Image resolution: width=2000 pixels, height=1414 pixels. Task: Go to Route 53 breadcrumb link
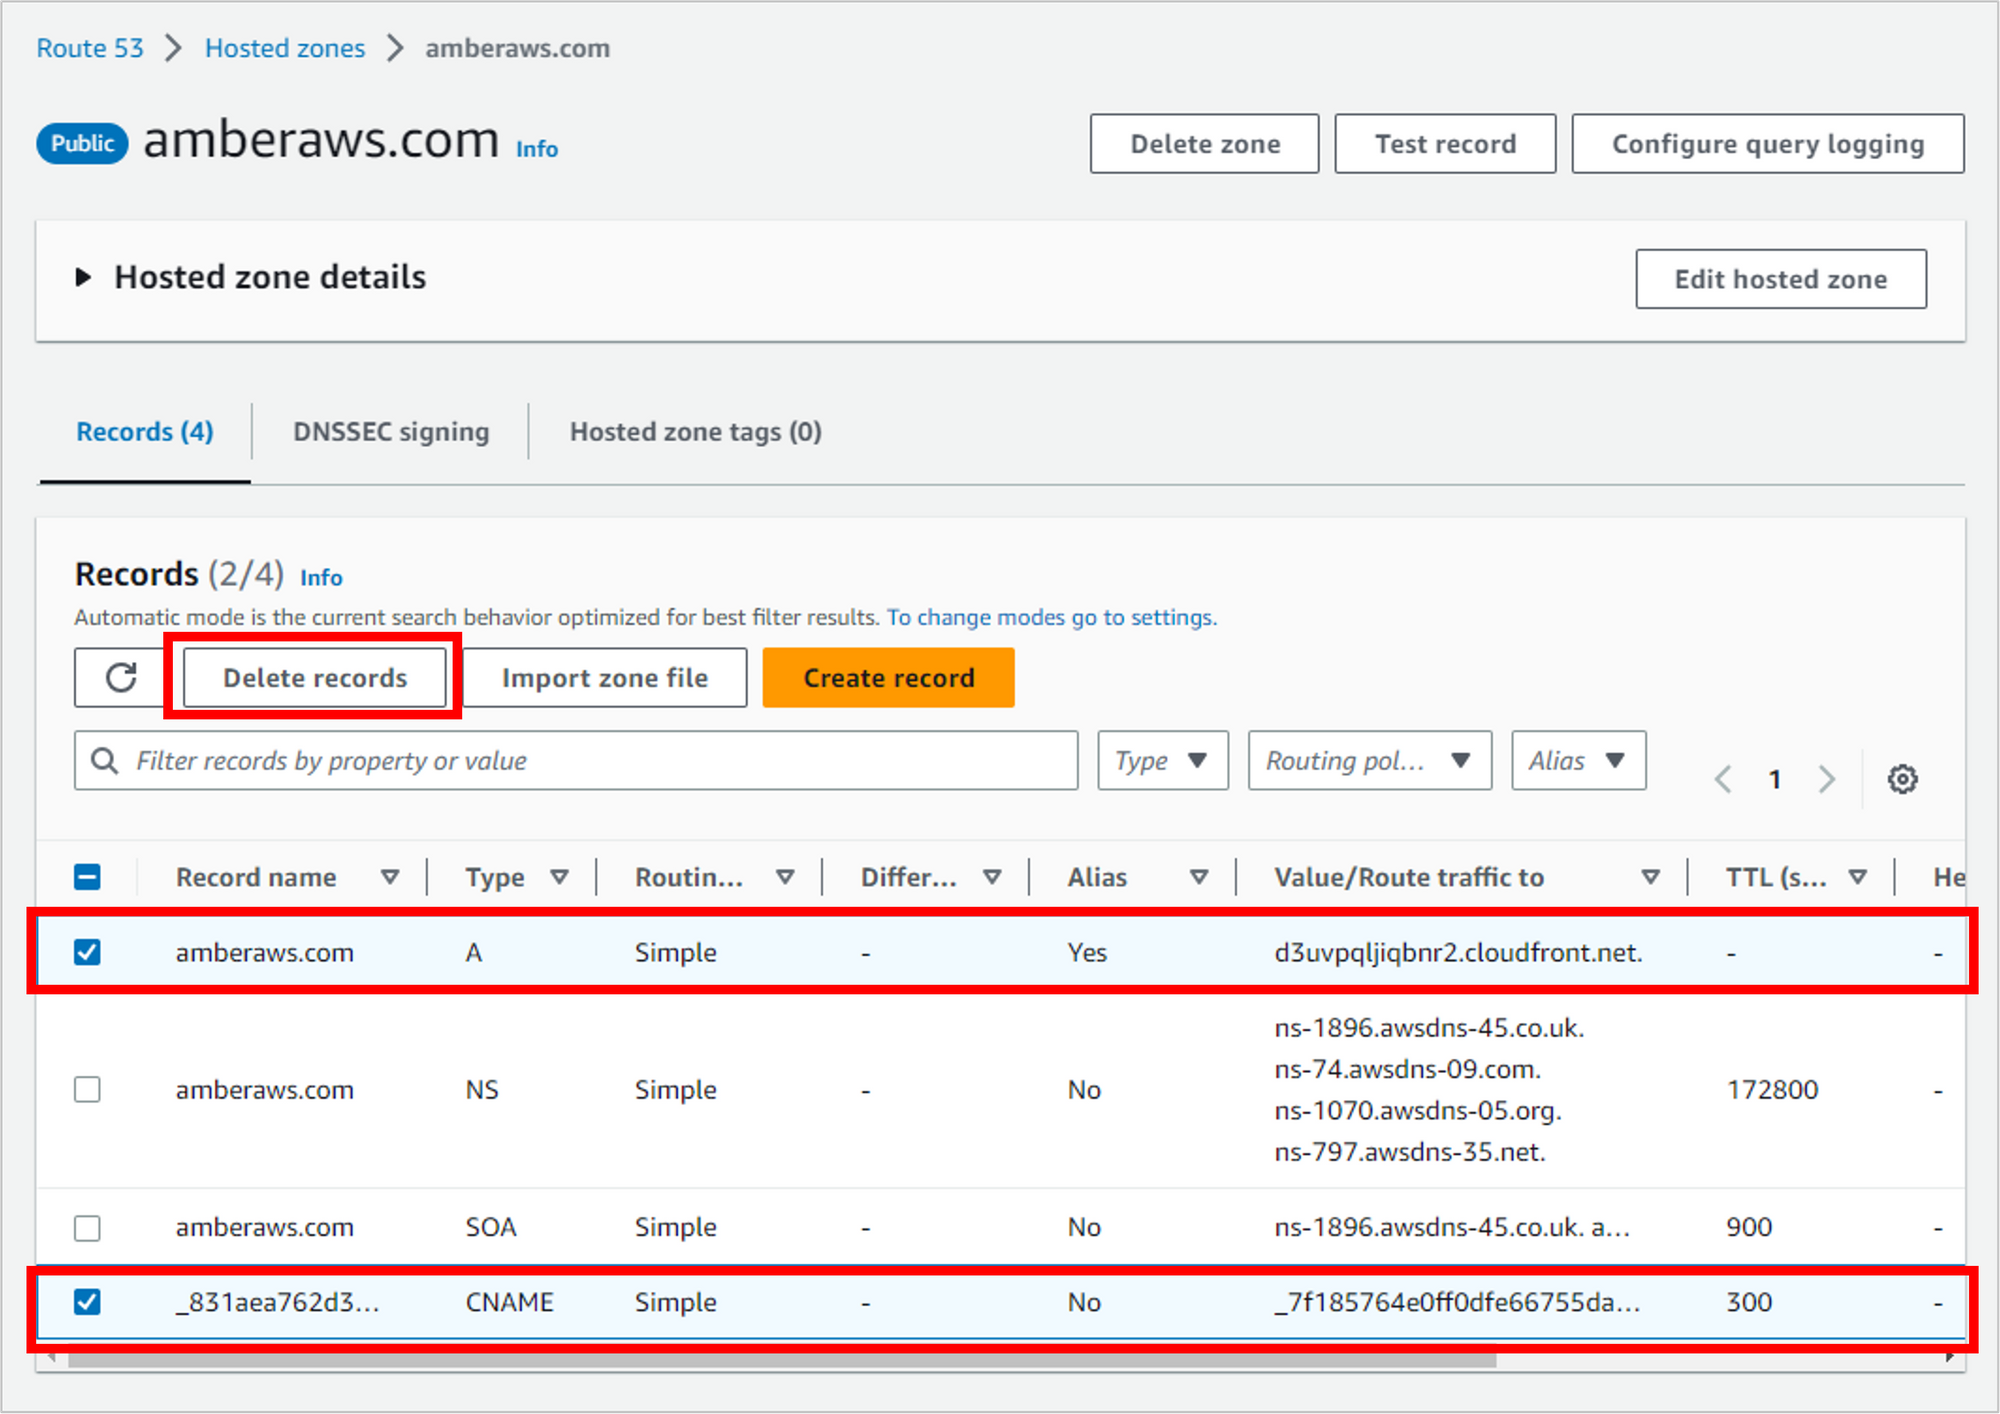pos(90,48)
